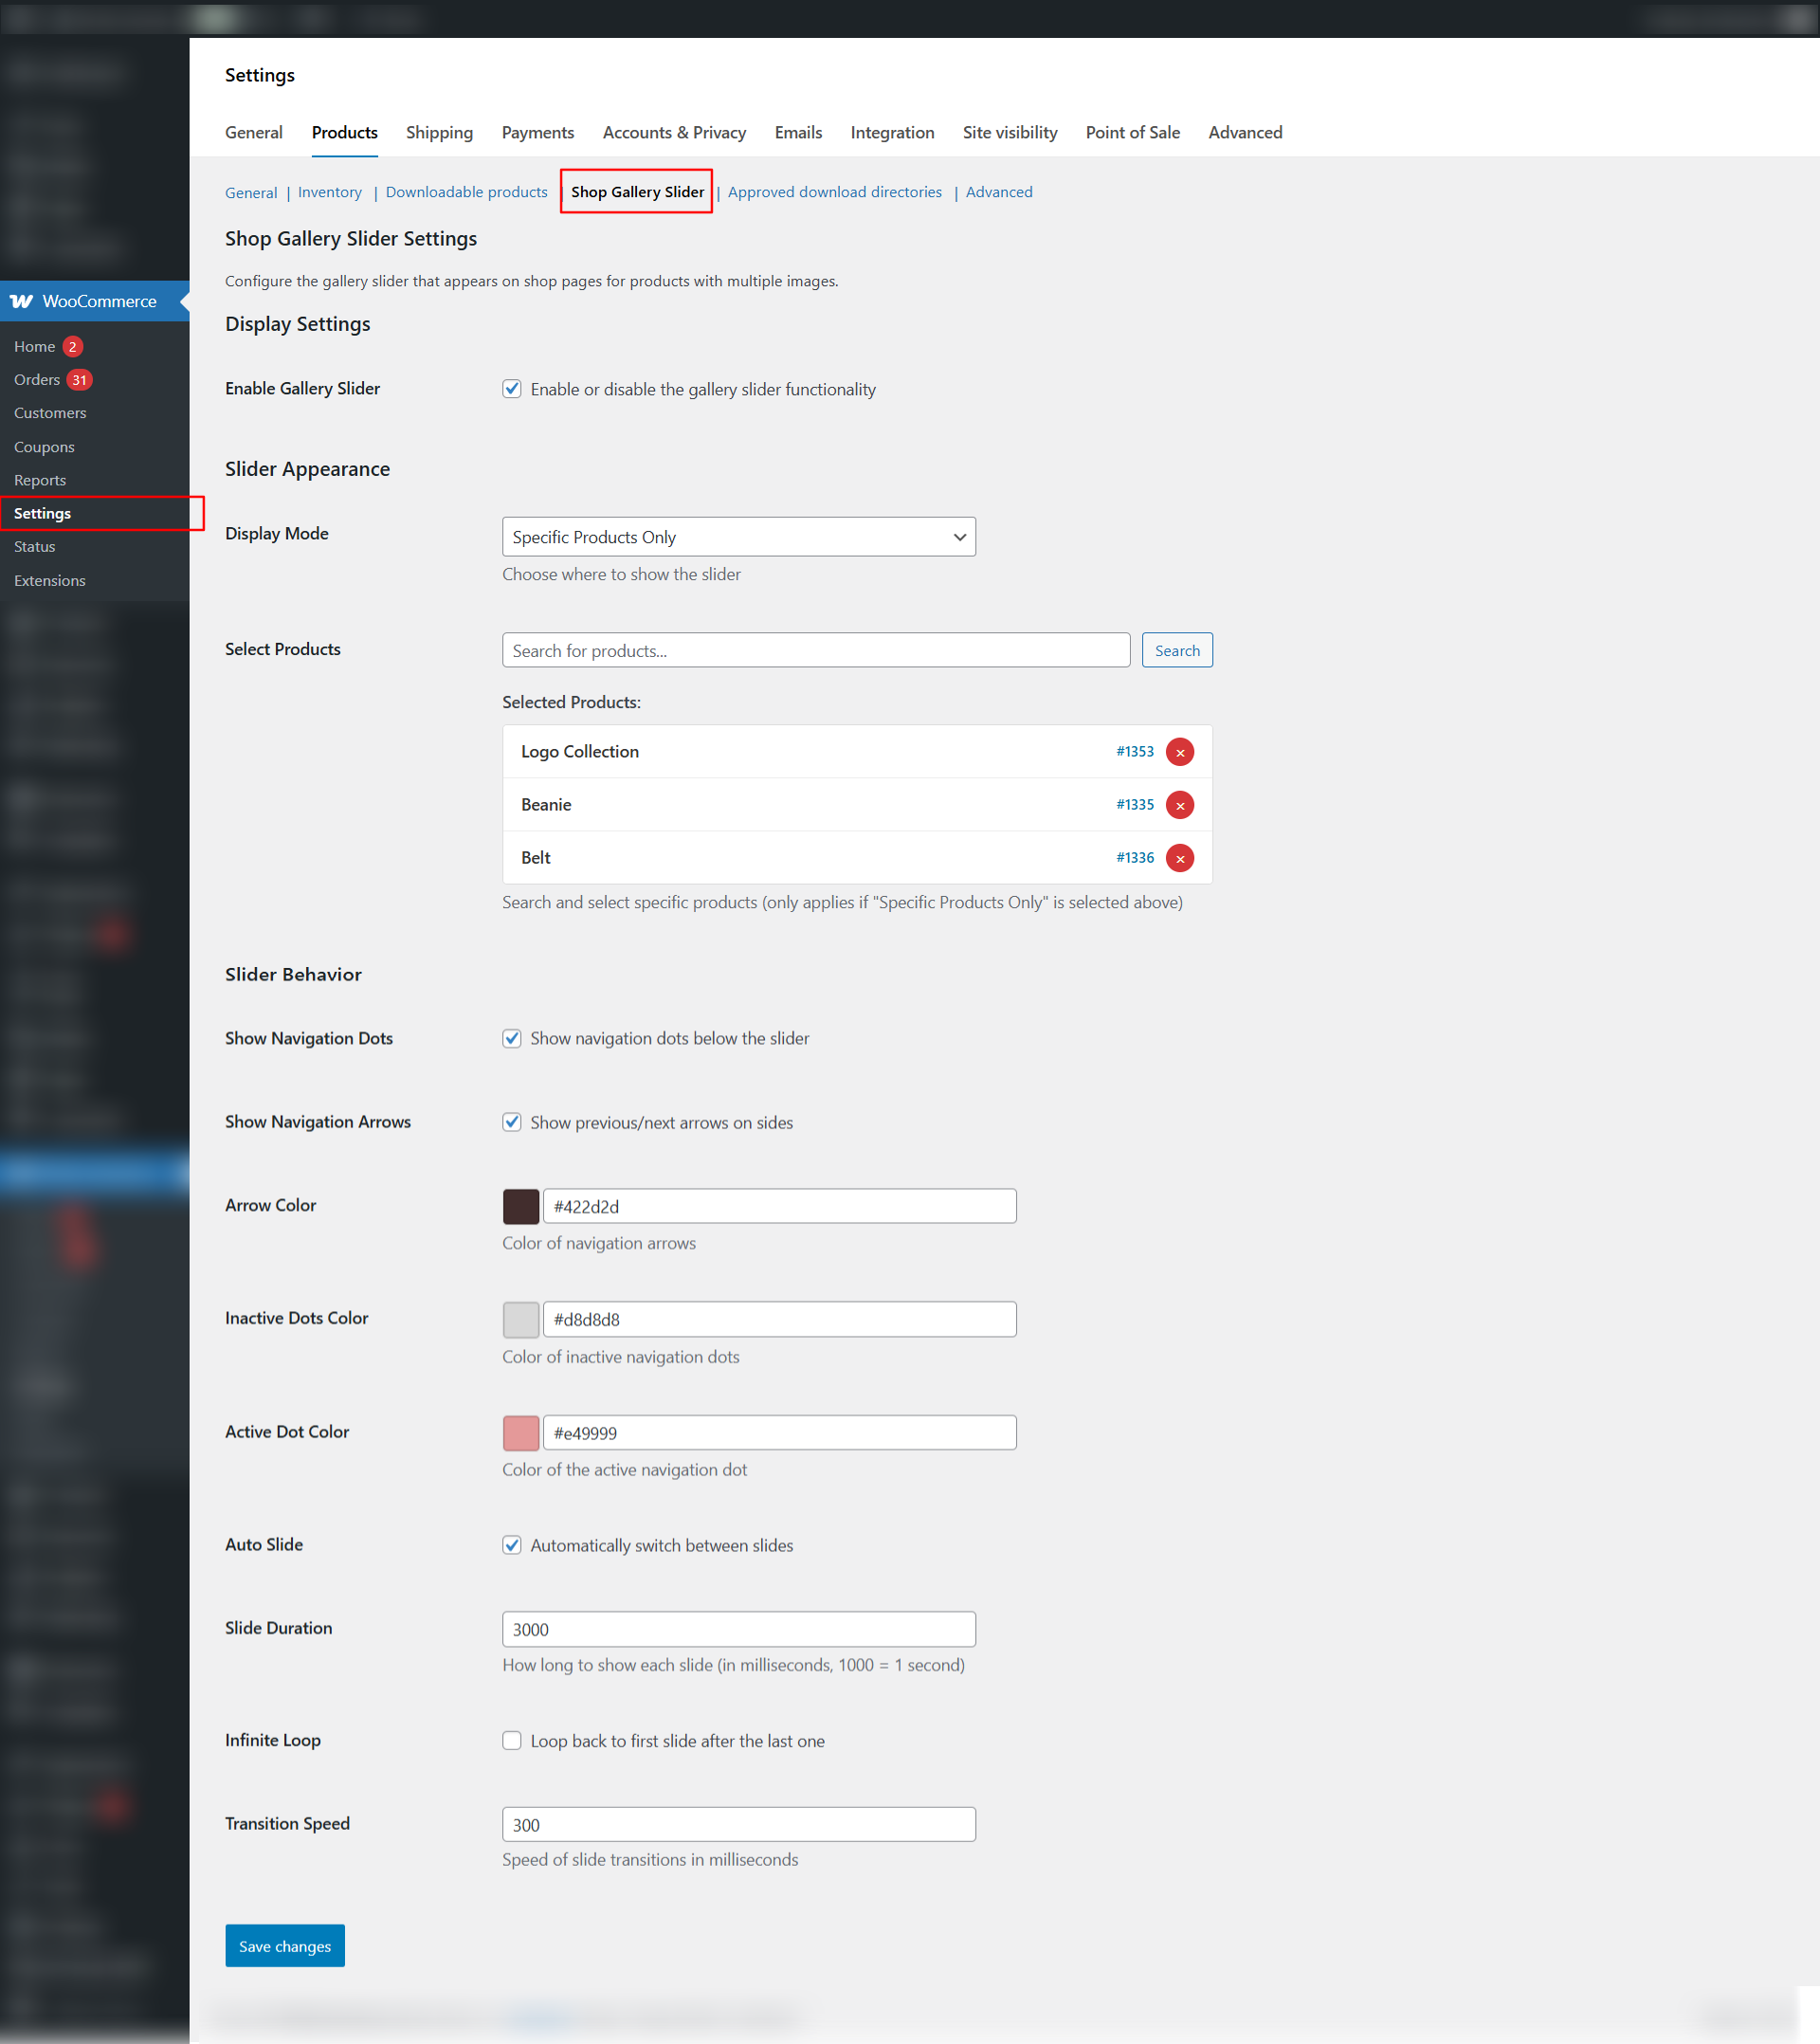Toggle Show Navigation Dots checkbox
Viewport: 1820px width, 2044px height.
[x=512, y=1038]
